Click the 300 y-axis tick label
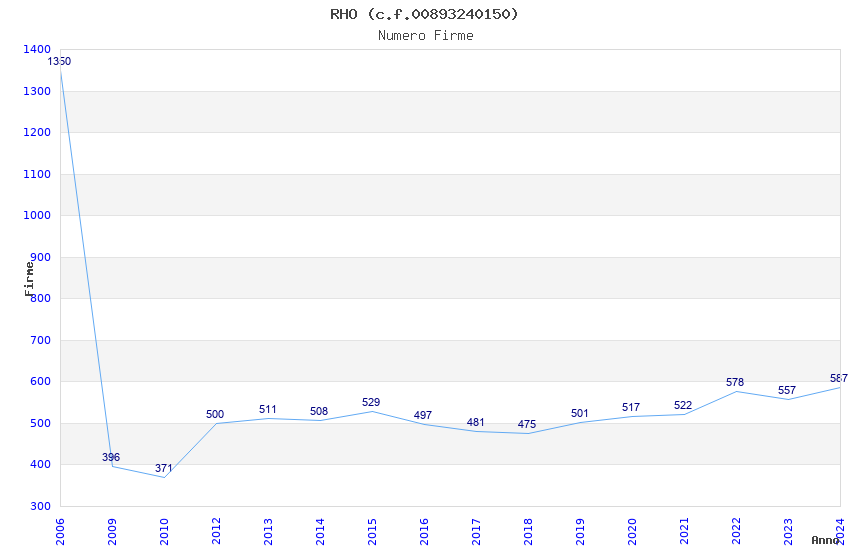The width and height of the screenshot is (850, 550). coord(40,506)
